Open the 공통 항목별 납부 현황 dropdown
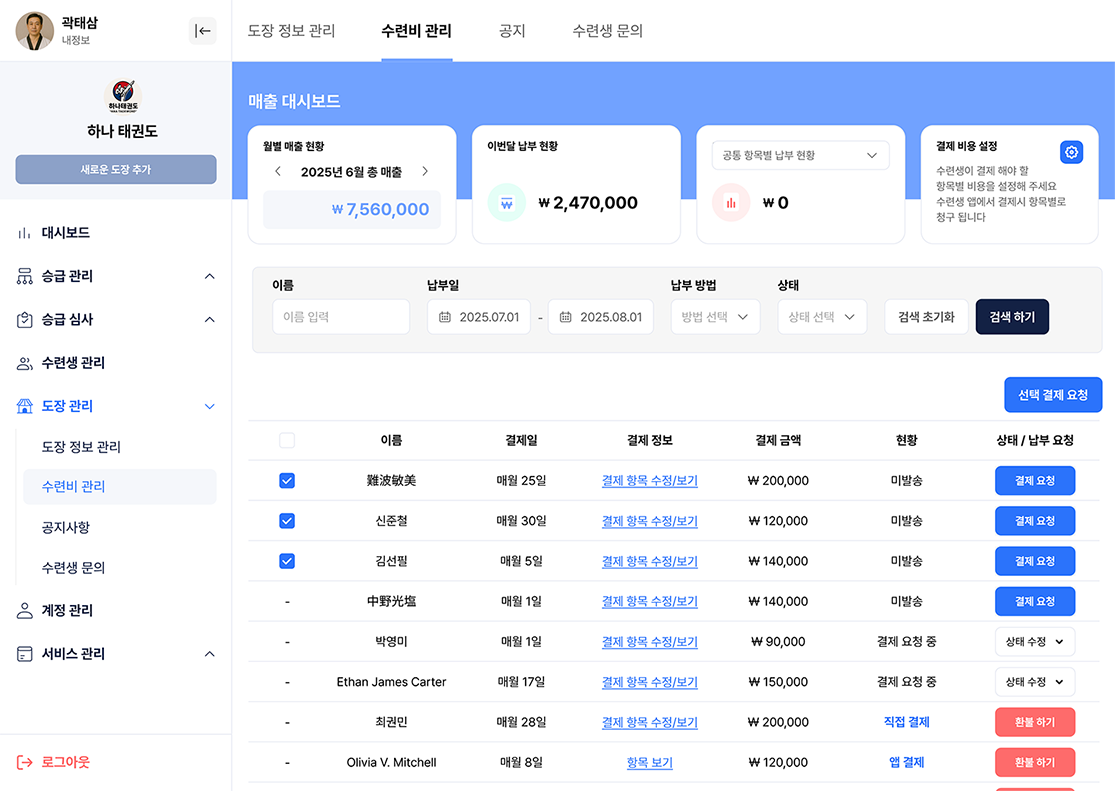The image size is (1115, 791). point(797,155)
